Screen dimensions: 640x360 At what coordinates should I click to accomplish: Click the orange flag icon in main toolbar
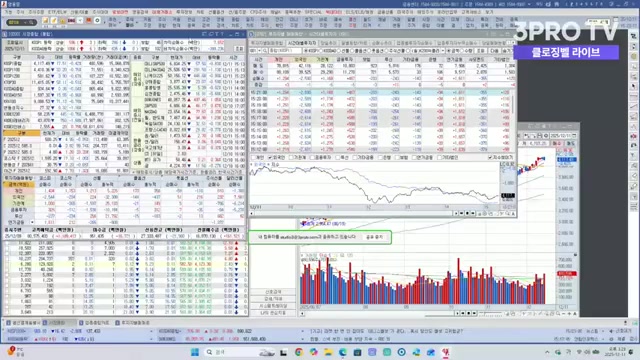(88, 20)
